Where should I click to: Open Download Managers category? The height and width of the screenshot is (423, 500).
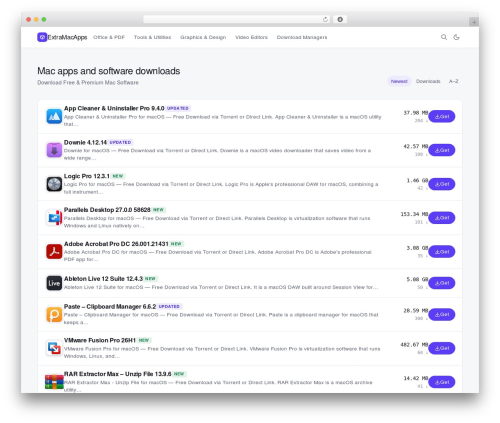[302, 37]
